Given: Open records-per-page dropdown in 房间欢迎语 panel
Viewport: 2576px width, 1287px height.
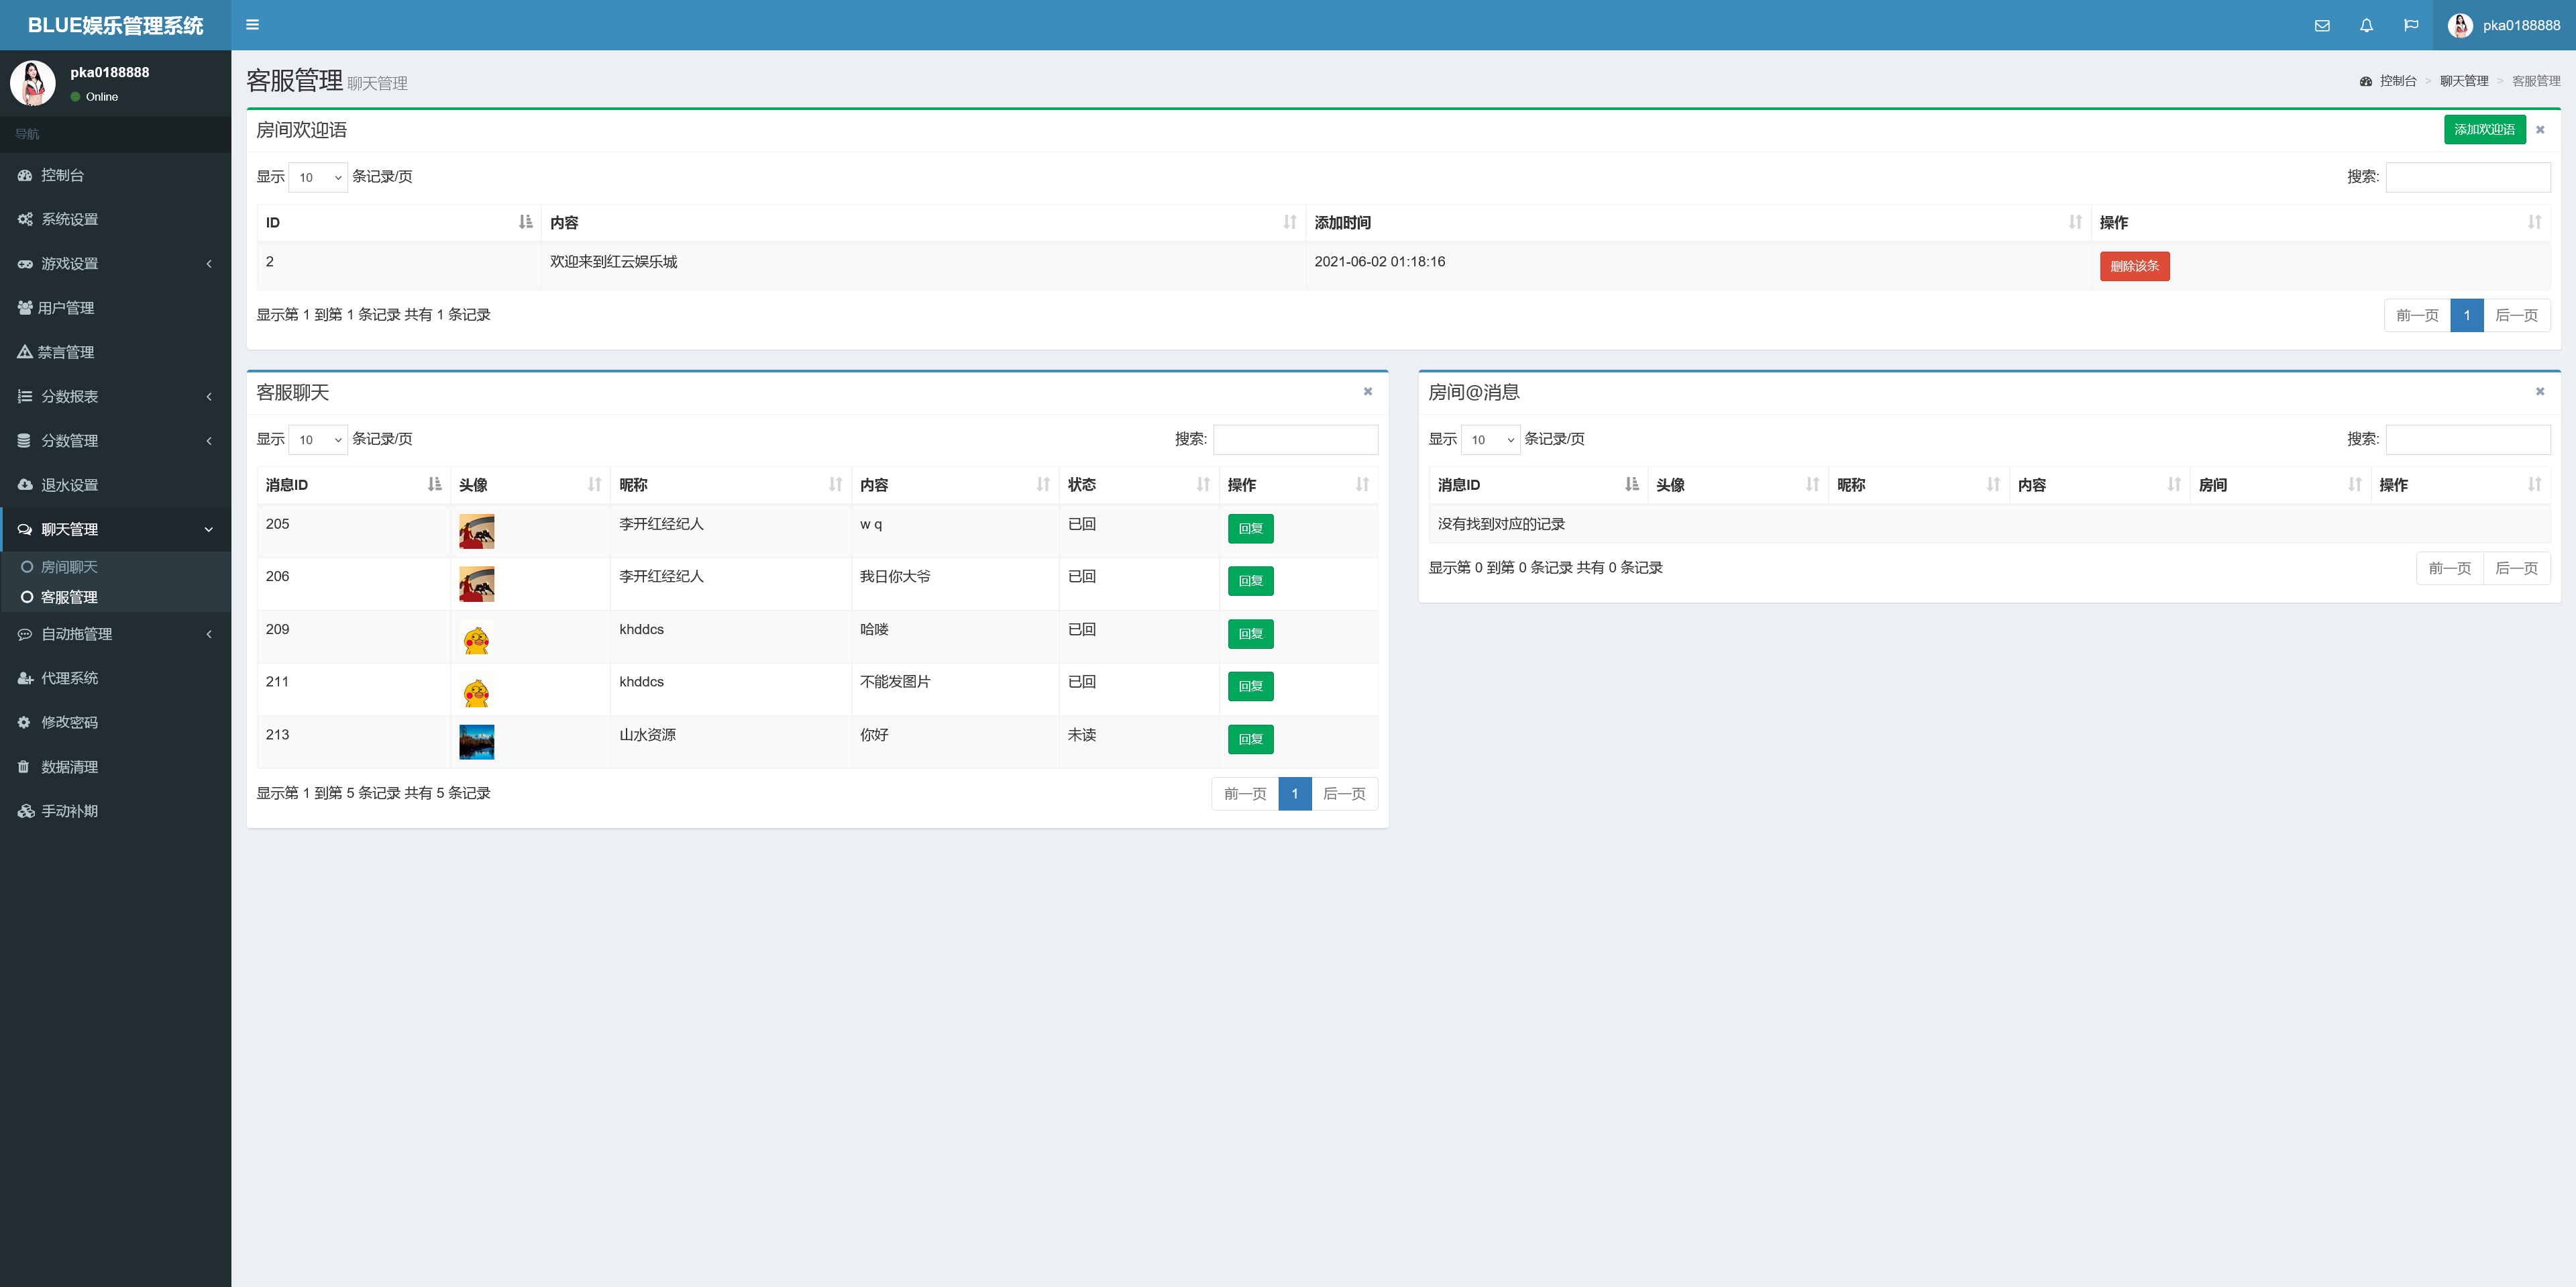Looking at the screenshot, I should point(318,177).
